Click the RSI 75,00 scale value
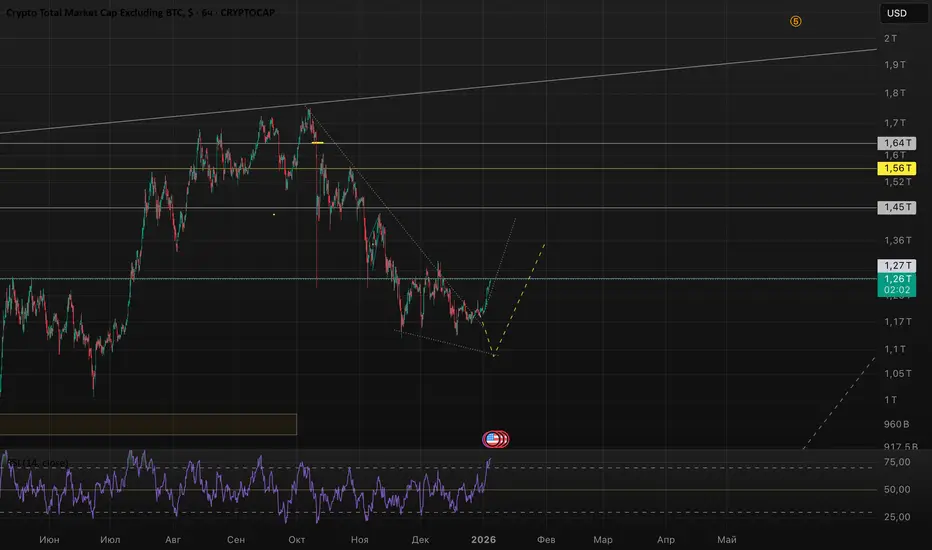This screenshot has height=550, width=932. pos(897,462)
